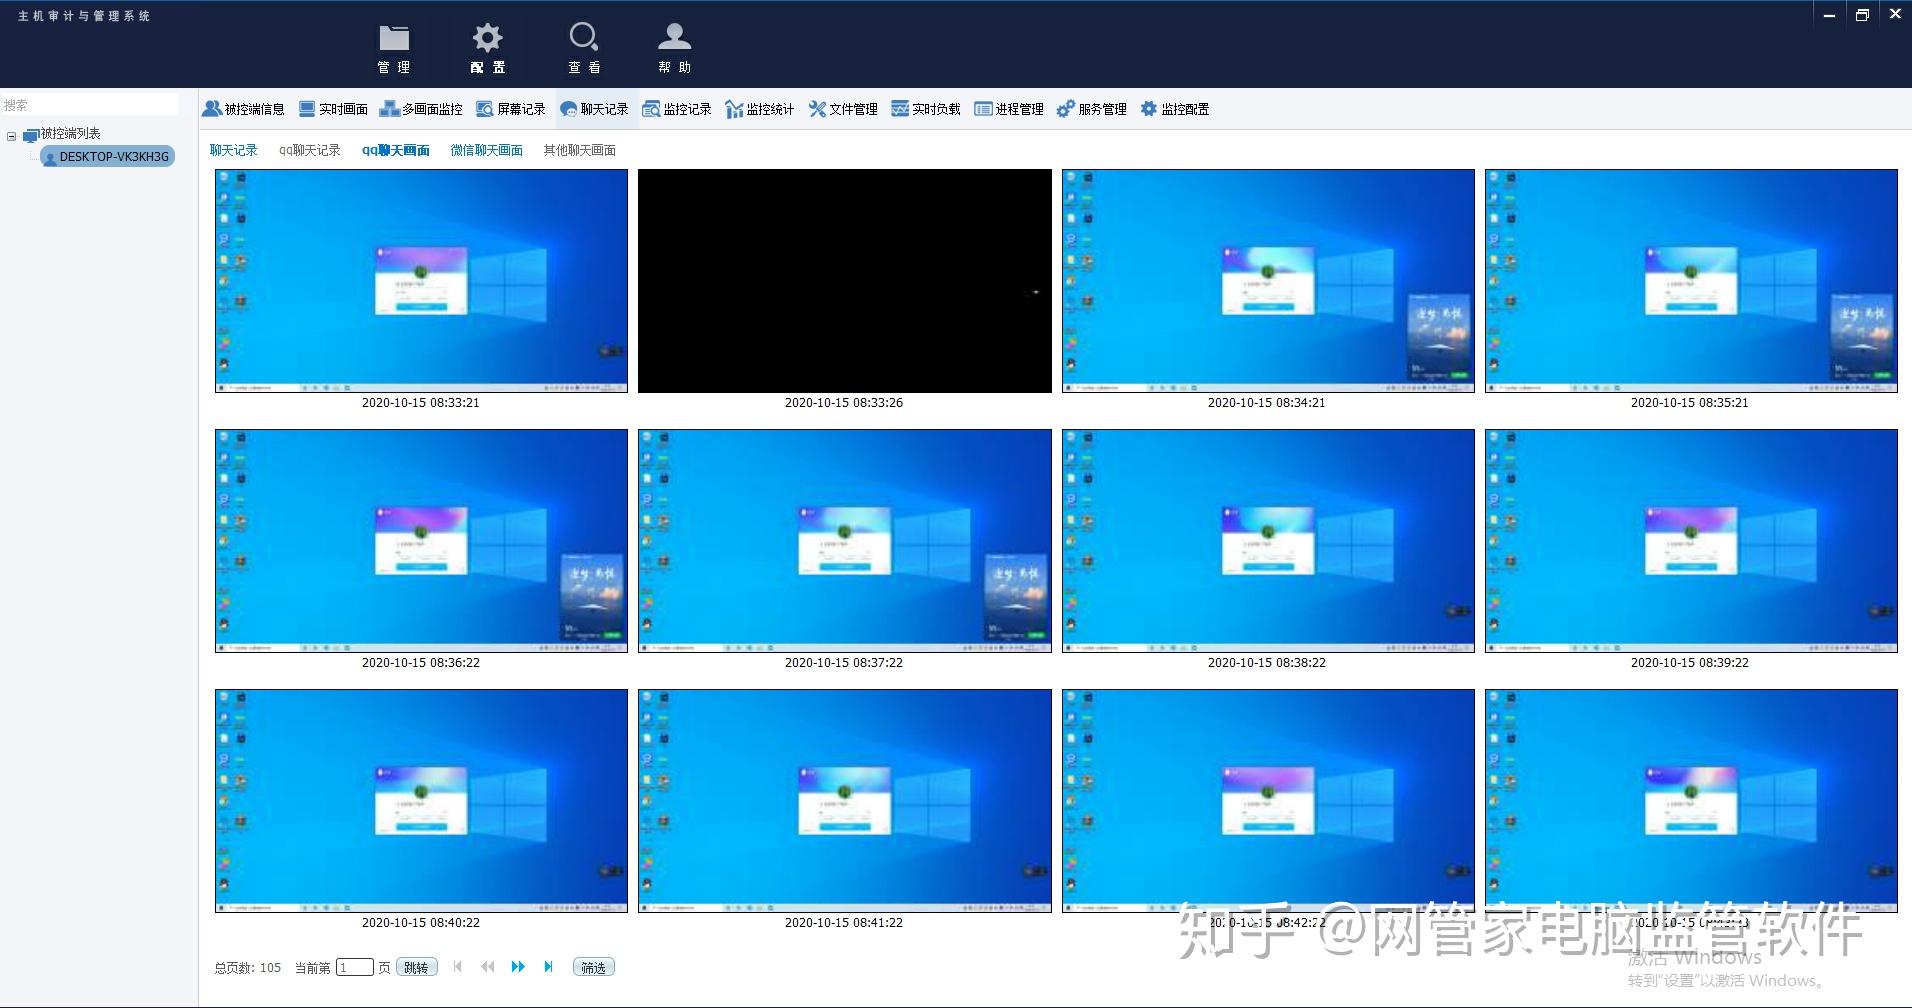The width and height of the screenshot is (1912, 1008).
Task: Open the screenshot from 08:42:22
Action: 1268,801
